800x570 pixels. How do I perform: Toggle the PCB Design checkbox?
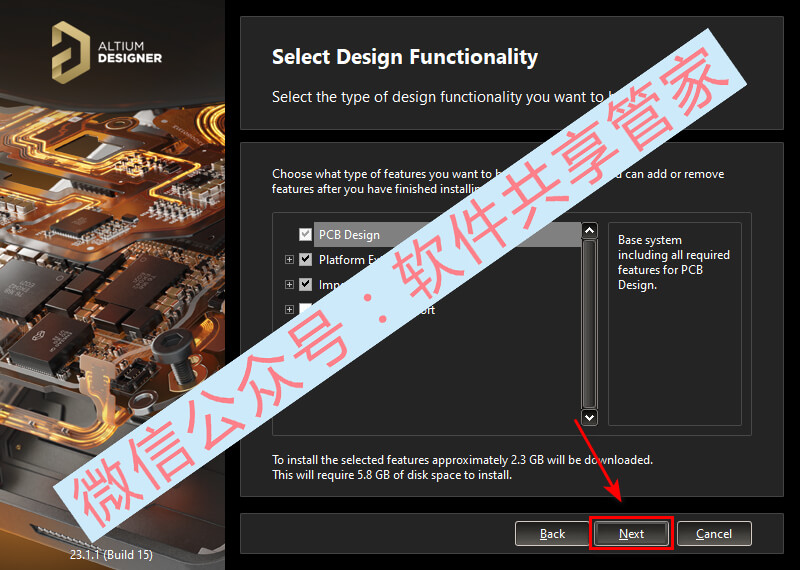click(x=305, y=234)
